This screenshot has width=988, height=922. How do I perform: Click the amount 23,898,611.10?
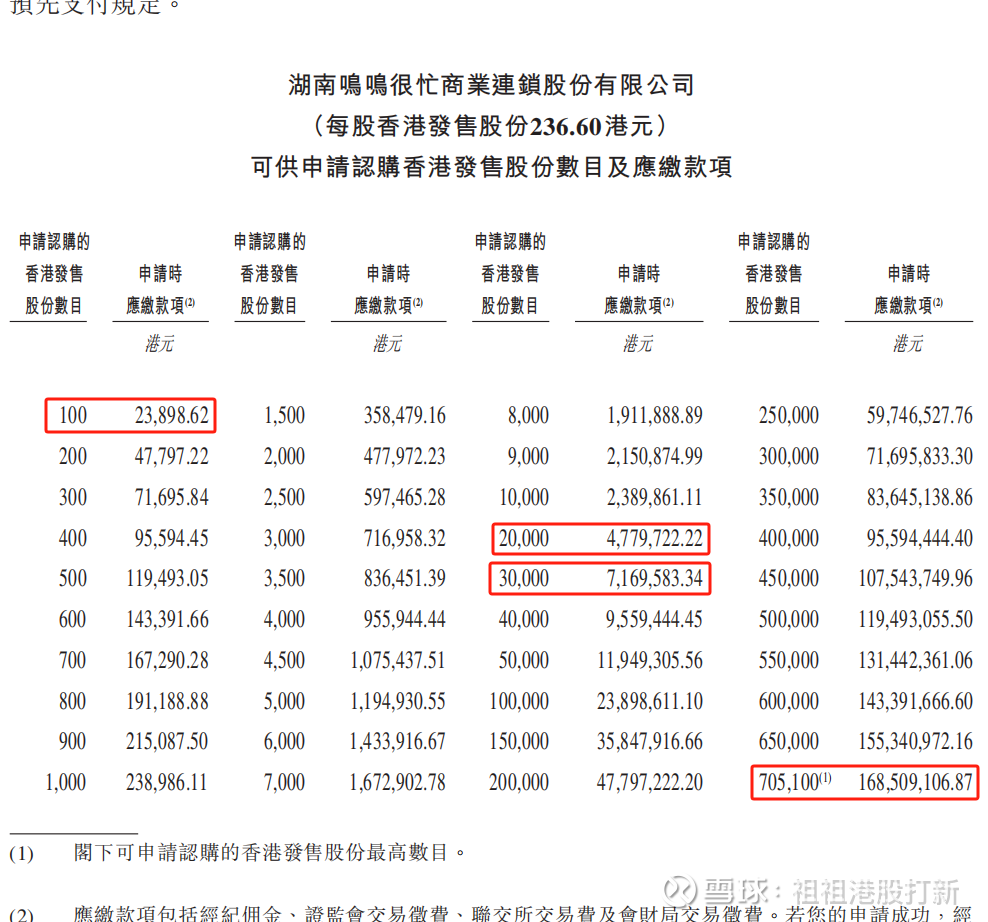(x=650, y=701)
